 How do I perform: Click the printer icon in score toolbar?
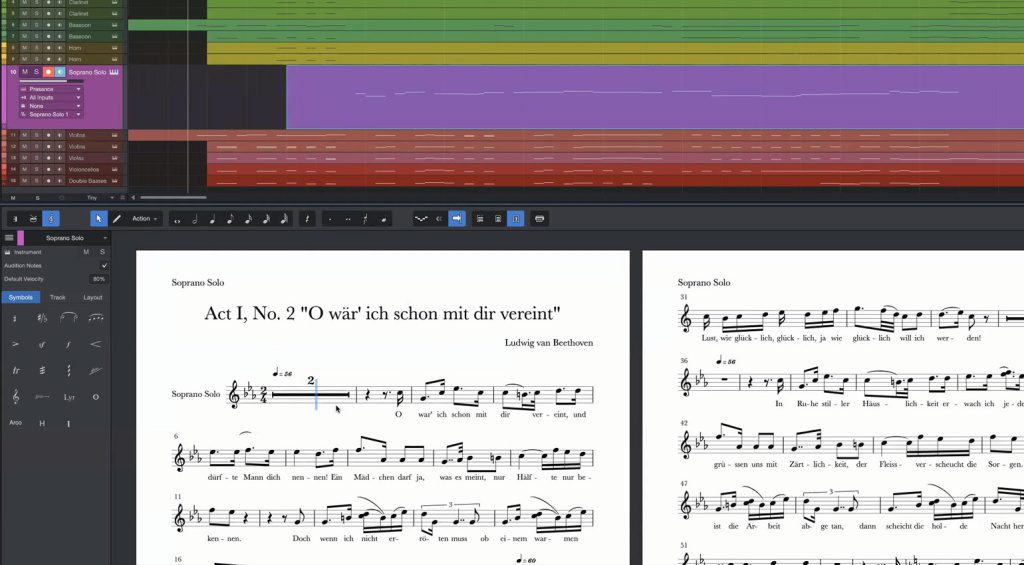[x=539, y=219]
